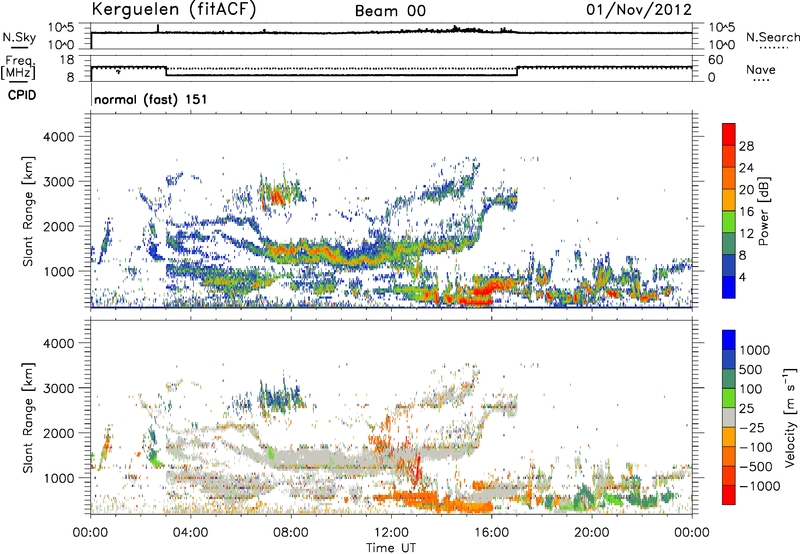This screenshot has width=800, height=554.
Task: Click the '04:00' time axis label
Action: coord(191,533)
